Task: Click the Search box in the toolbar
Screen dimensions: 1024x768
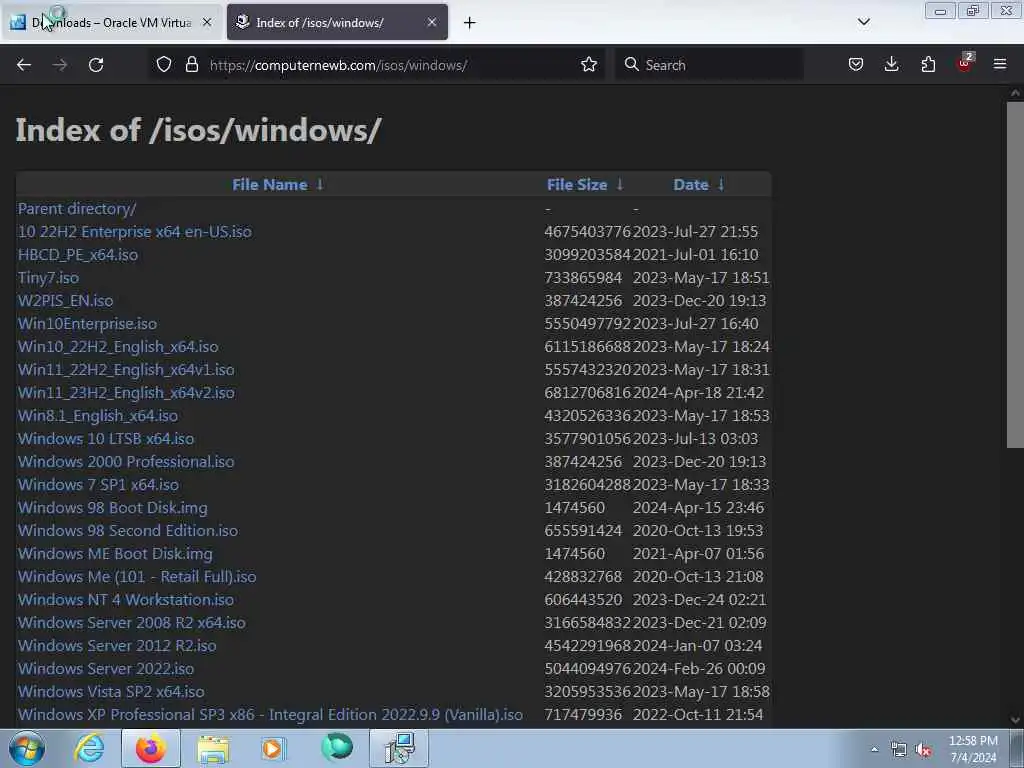Action: coord(709,65)
